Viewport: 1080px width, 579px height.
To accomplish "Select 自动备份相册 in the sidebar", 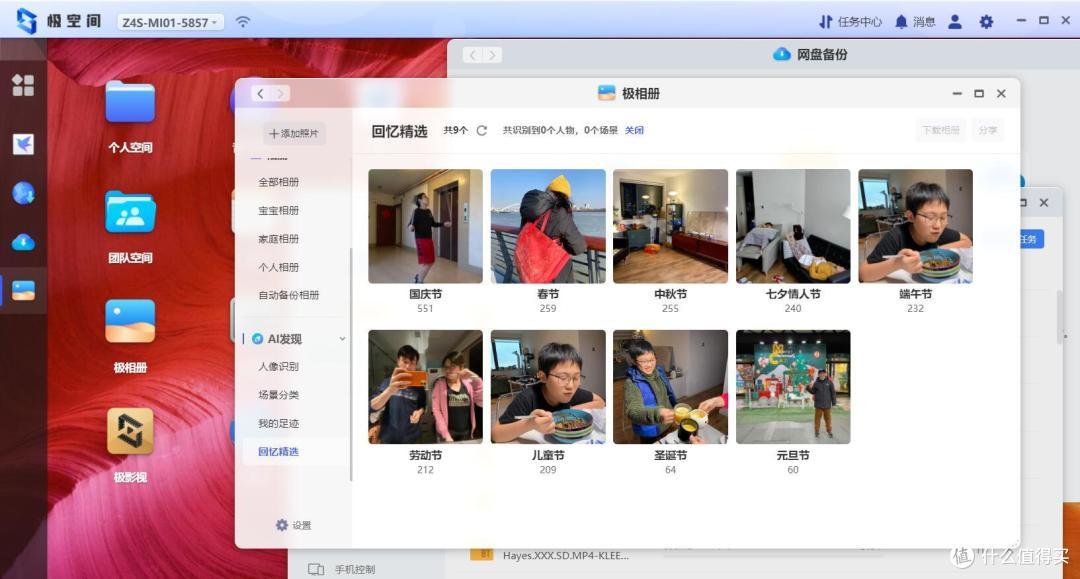I will point(289,295).
